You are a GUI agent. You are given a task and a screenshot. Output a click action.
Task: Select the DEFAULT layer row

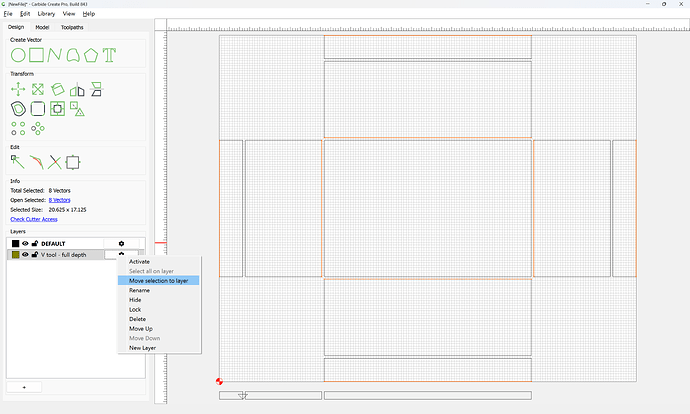pos(76,243)
